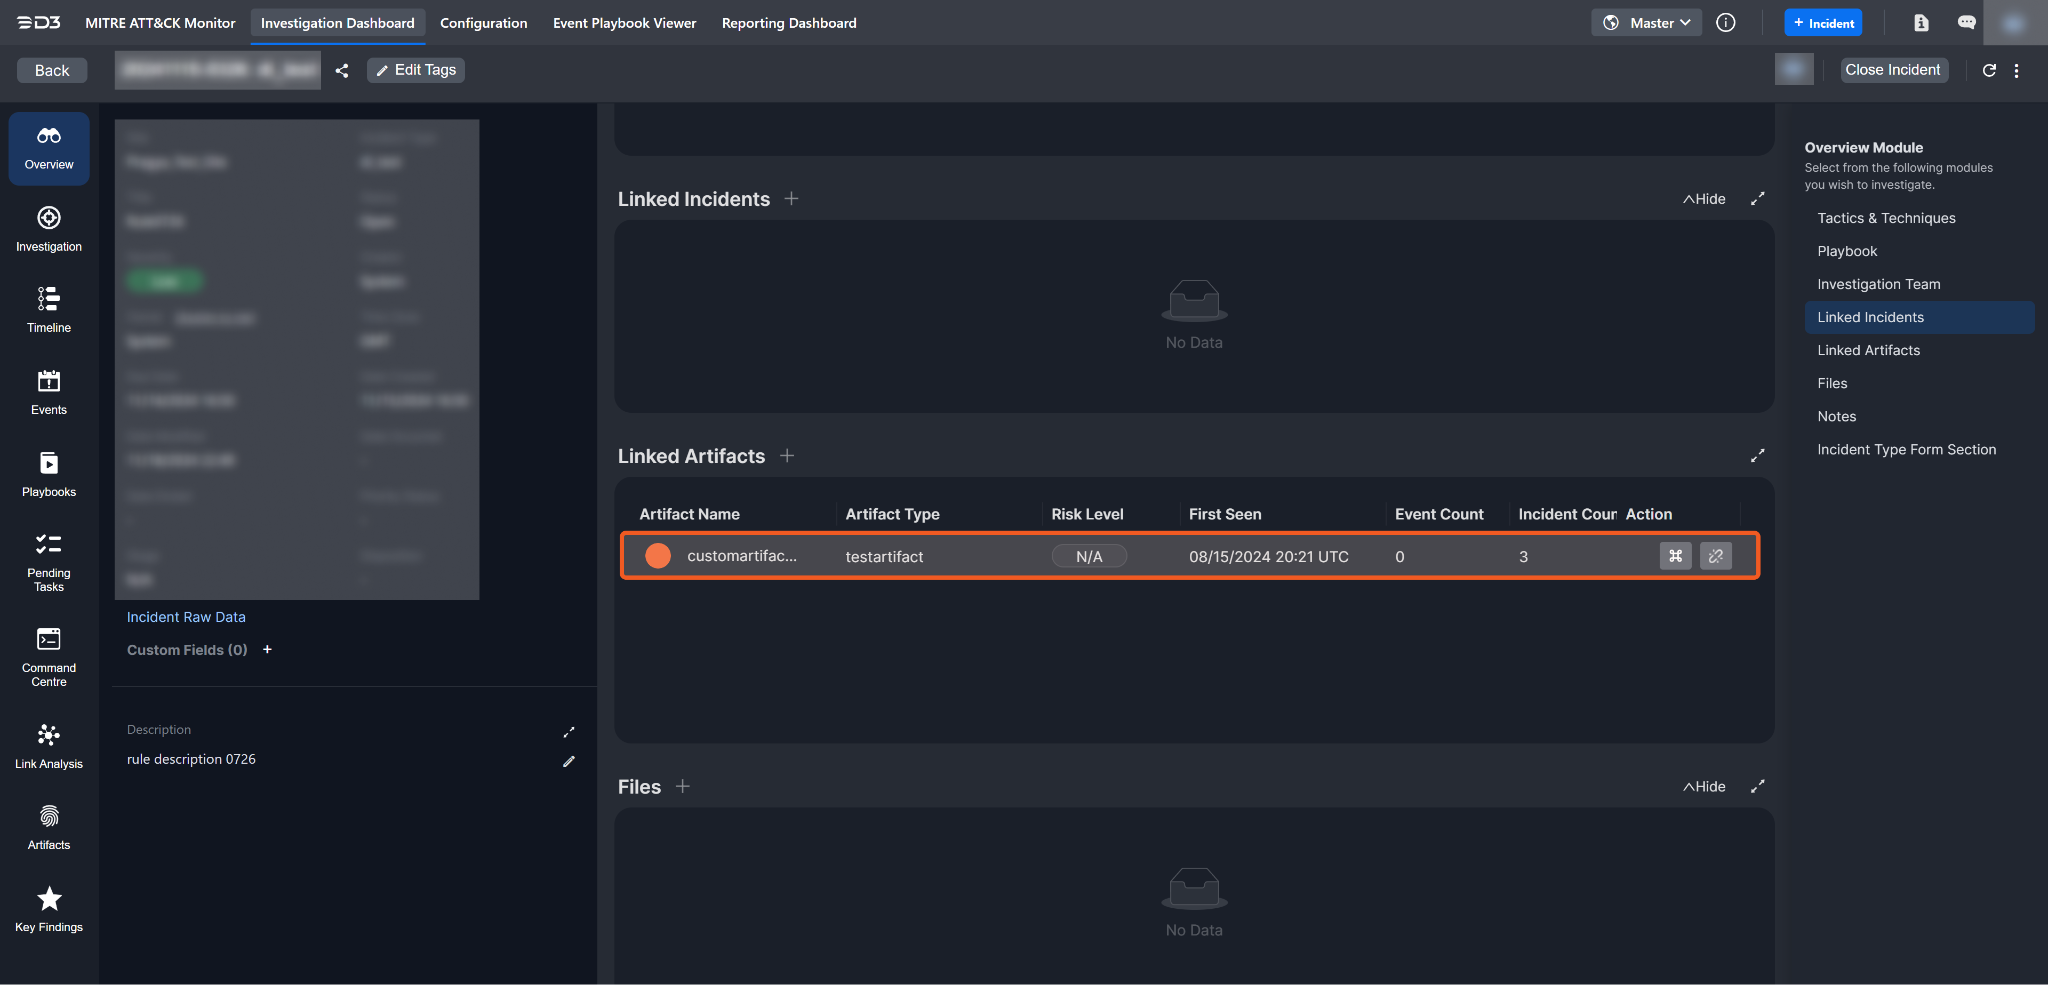
Task: Switch to the Configuration tab
Action: coord(483,23)
